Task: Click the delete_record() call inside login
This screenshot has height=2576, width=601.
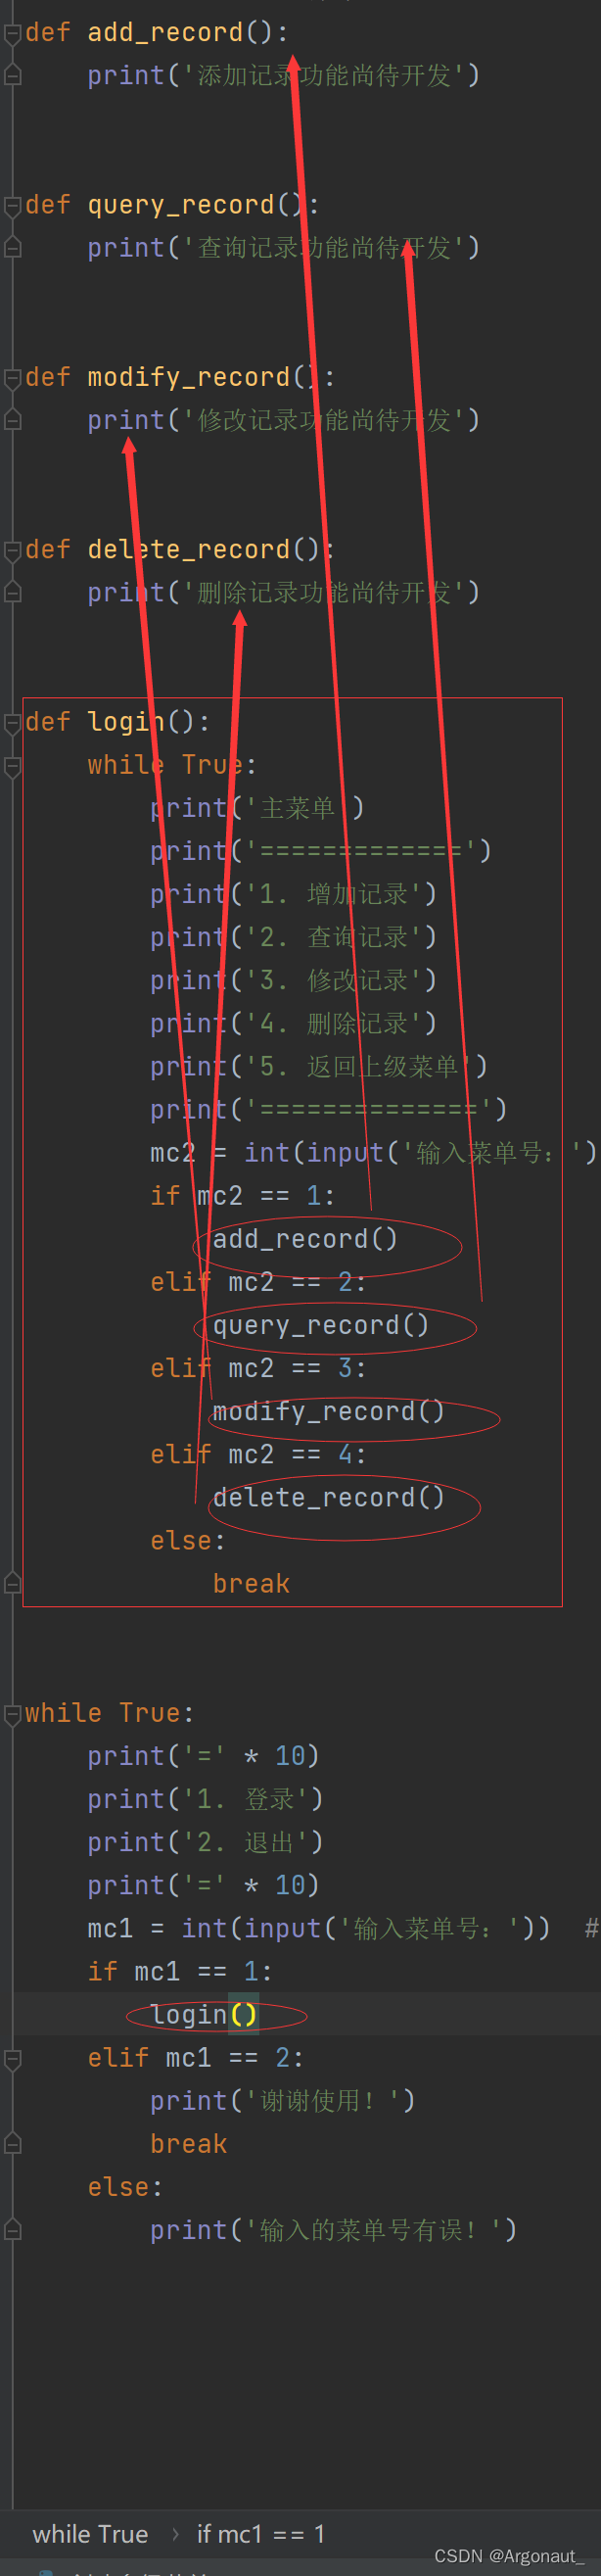Action: [x=329, y=1497]
